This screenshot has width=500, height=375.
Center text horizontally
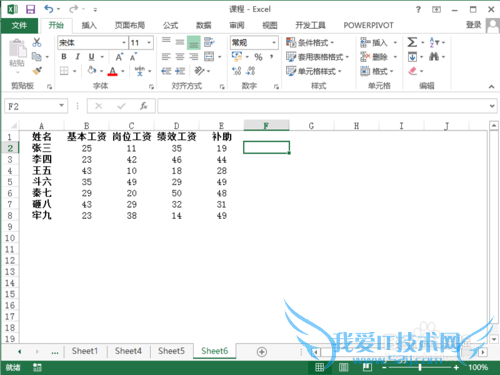point(180,57)
